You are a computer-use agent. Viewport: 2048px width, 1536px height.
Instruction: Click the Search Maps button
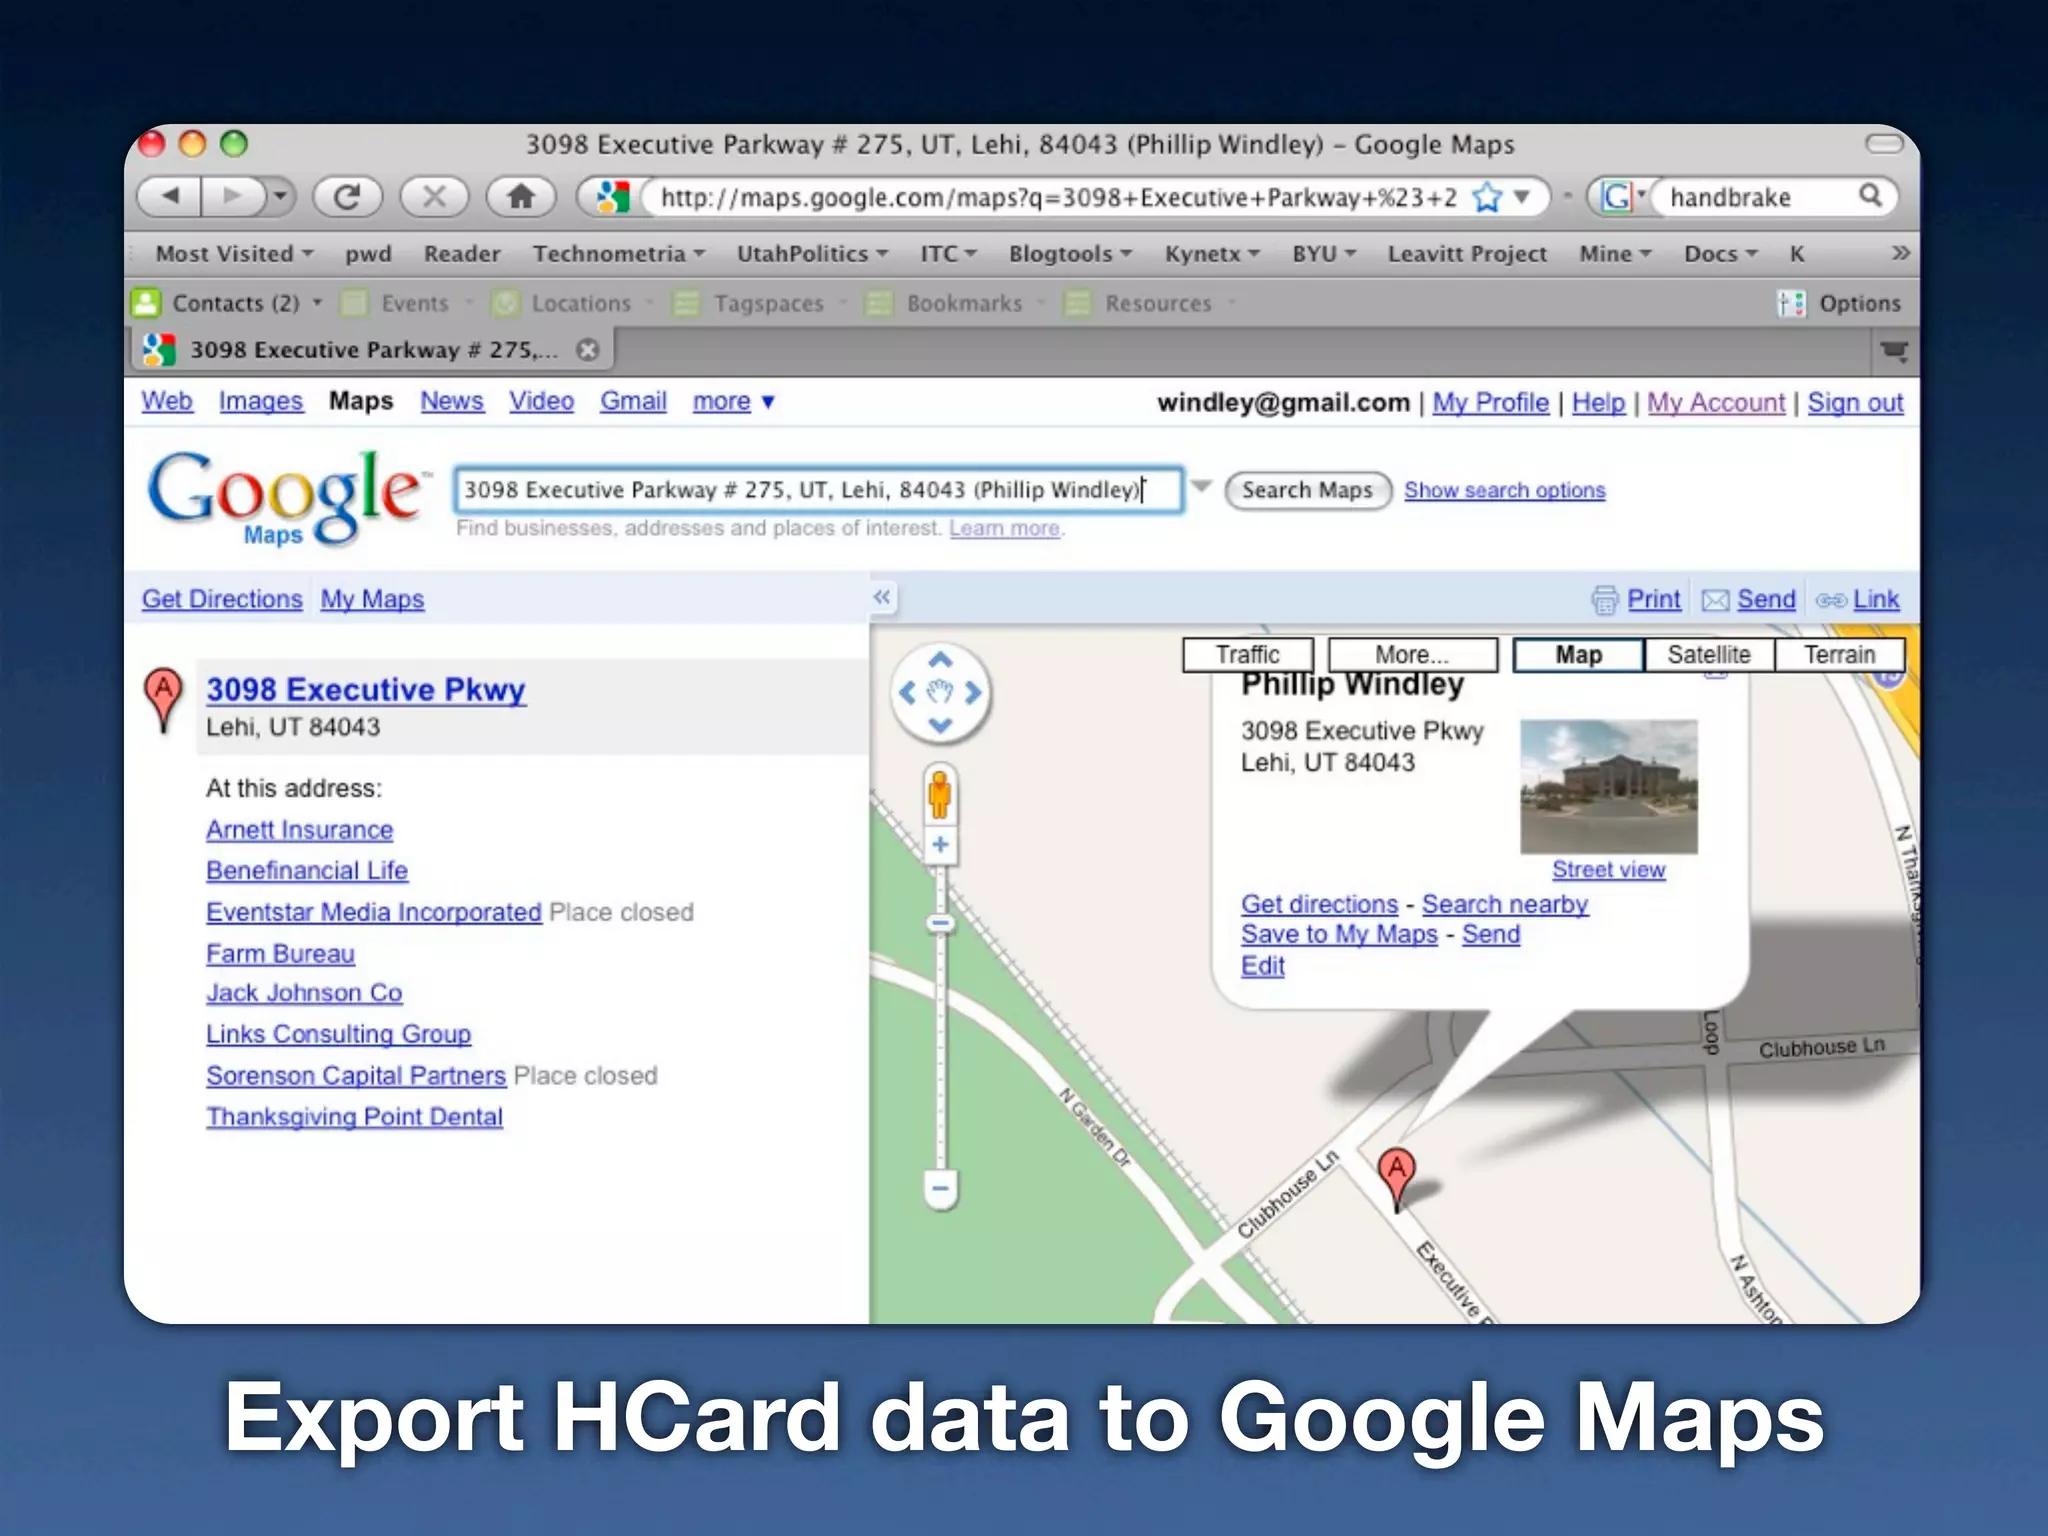[1307, 491]
